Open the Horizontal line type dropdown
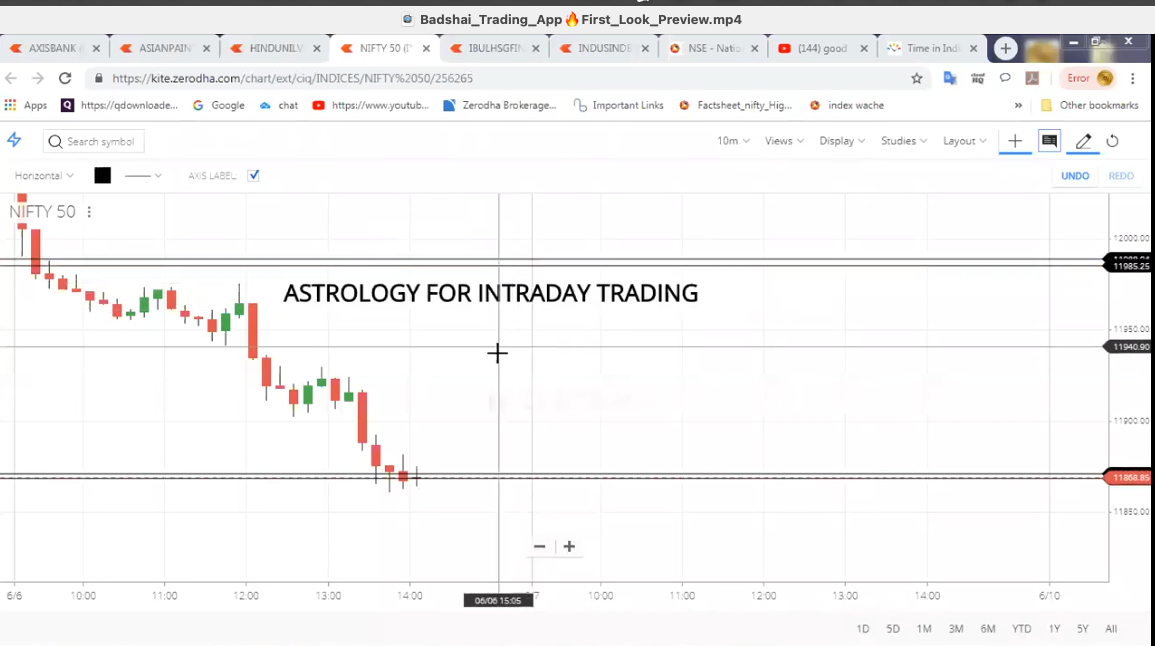This screenshot has width=1155, height=646. pos(44,175)
